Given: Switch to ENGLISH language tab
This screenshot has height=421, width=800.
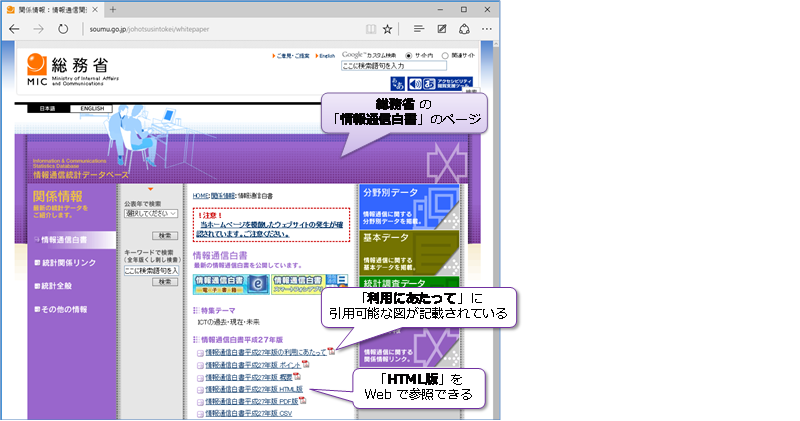Looking at the screenshot, I should pyautogui.click(x=92, y=108).
